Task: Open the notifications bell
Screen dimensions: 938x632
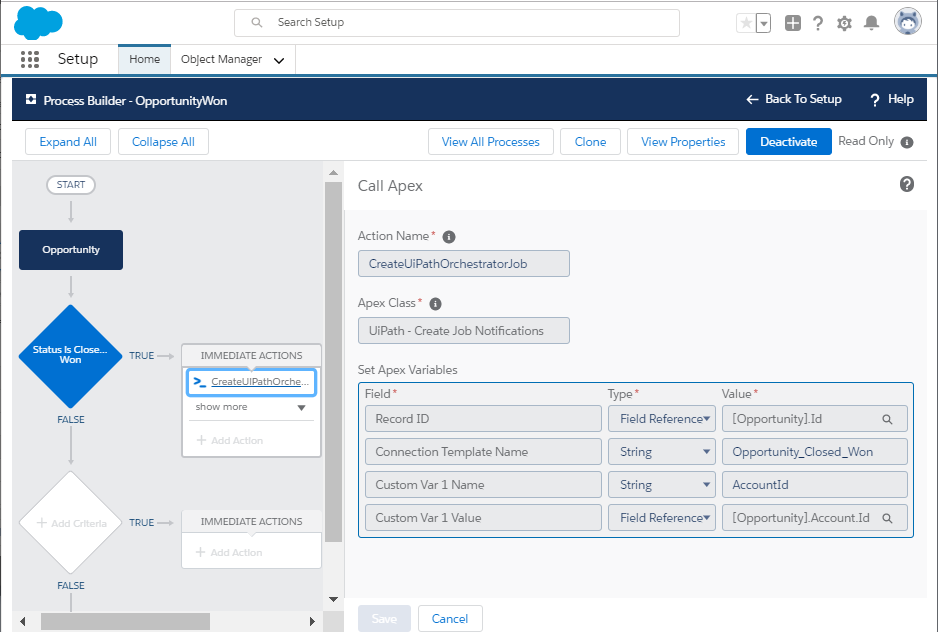Action: [869, 21]
